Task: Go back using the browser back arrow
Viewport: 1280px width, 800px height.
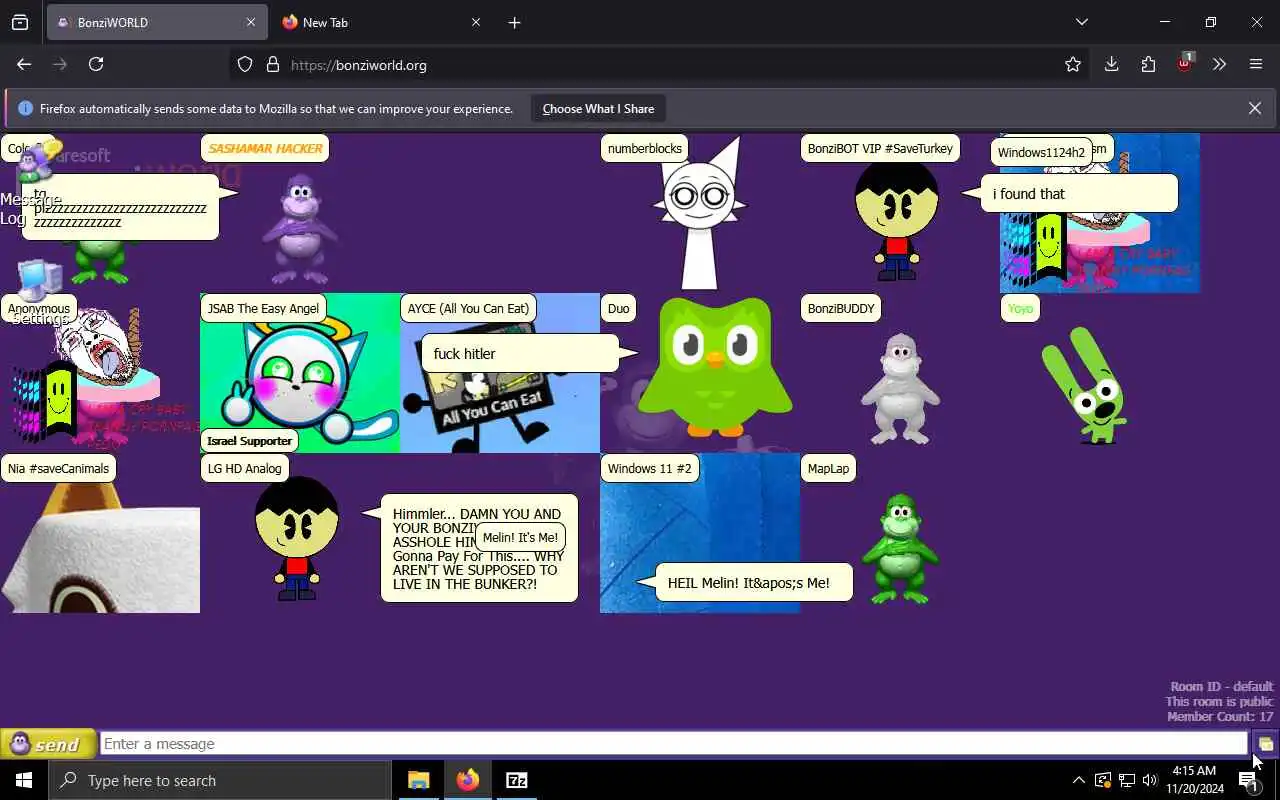Action: tap(24, 64)
